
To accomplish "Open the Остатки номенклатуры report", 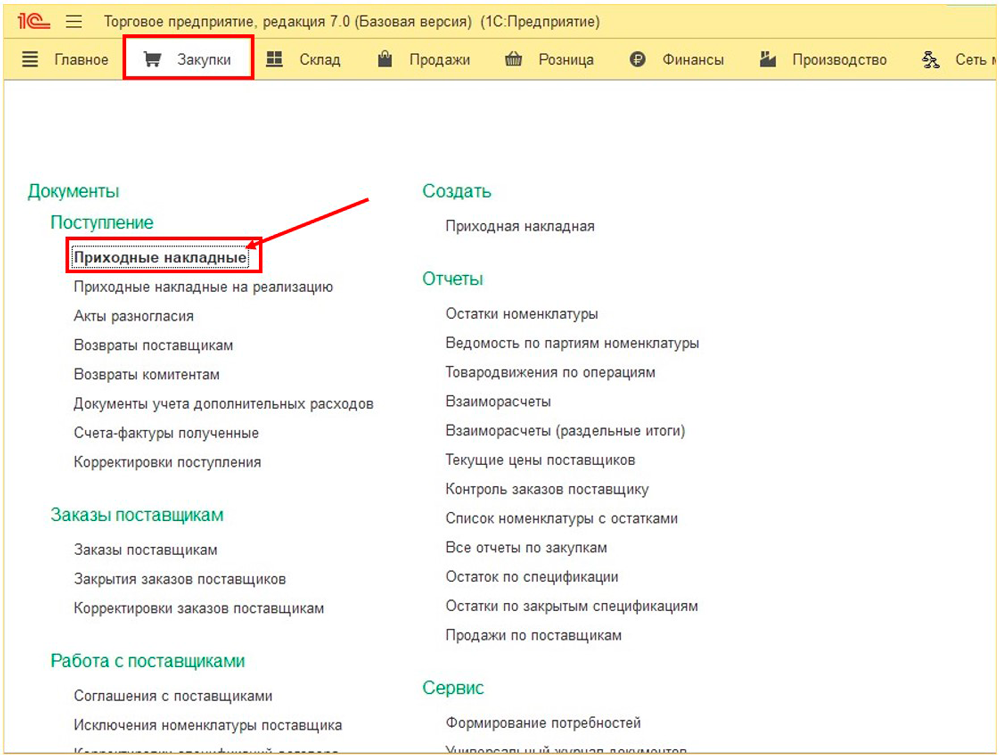I will click(522, 314).
